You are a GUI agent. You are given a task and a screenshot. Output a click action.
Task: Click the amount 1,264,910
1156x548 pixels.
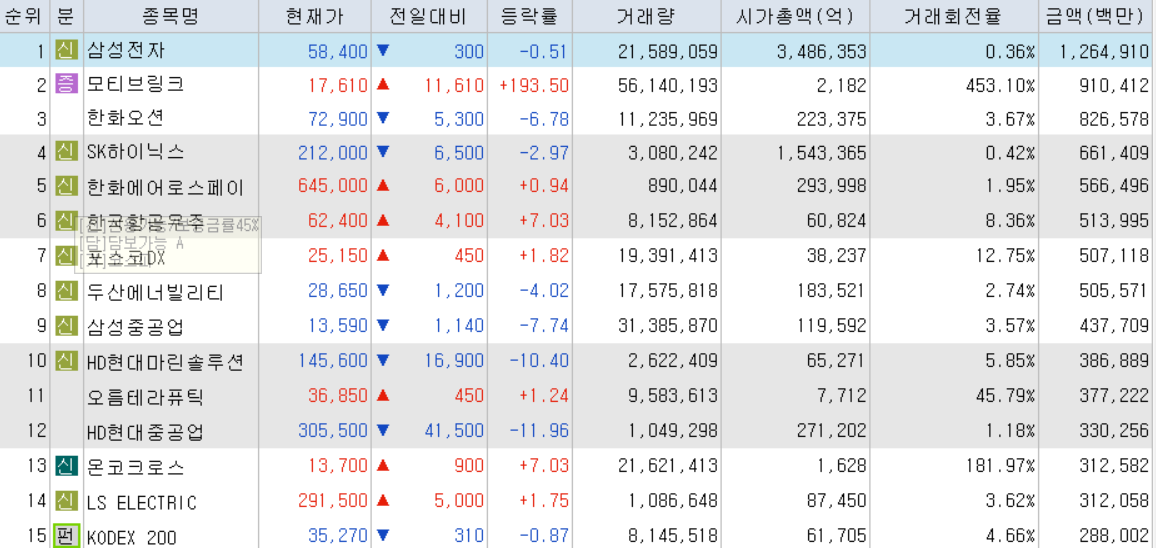click(1104, 52)
